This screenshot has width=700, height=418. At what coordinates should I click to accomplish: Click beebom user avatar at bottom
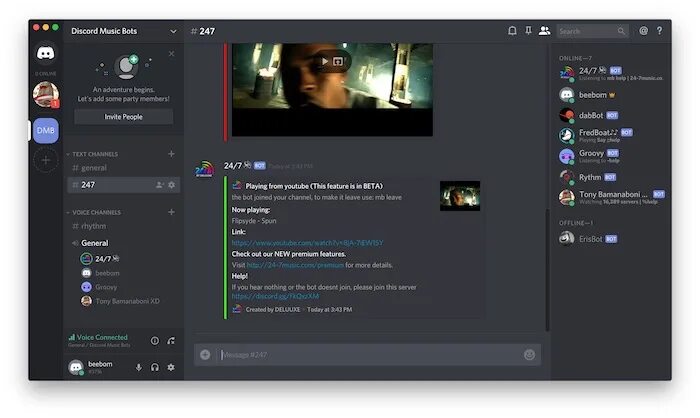[76, 367]
